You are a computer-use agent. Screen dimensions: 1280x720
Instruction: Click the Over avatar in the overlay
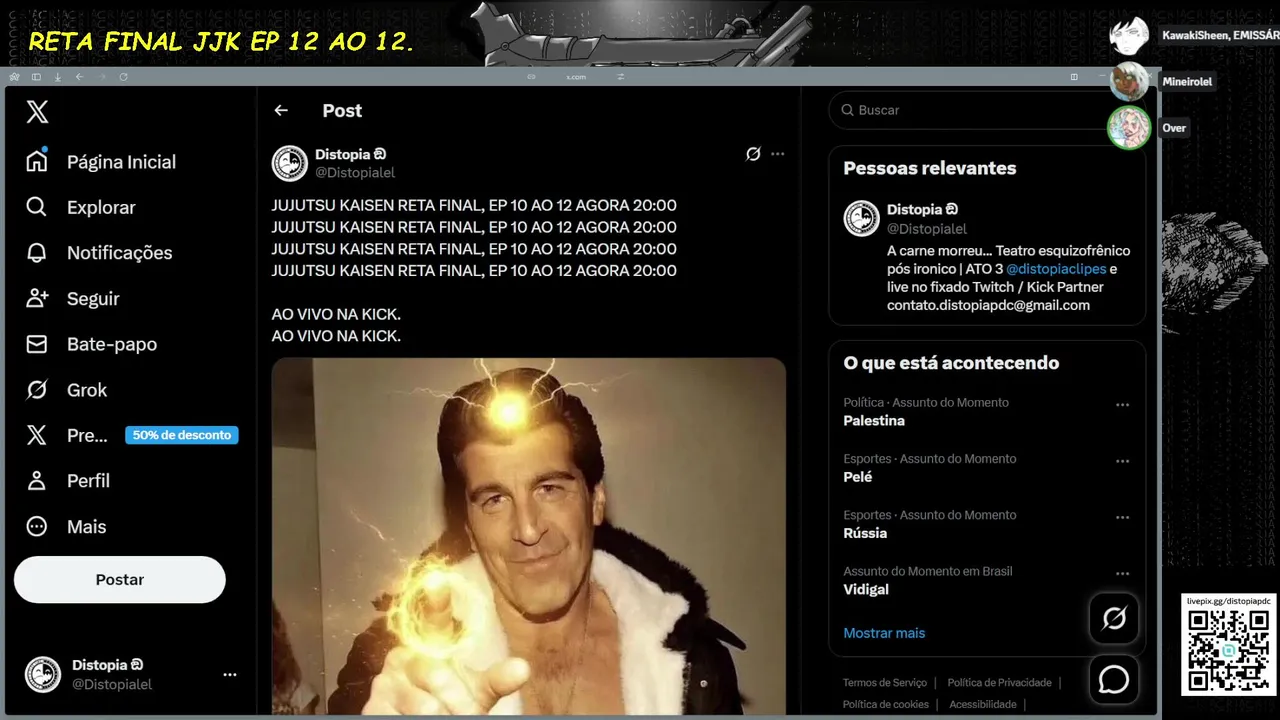pyautogui.click(x=1129, y=128)
